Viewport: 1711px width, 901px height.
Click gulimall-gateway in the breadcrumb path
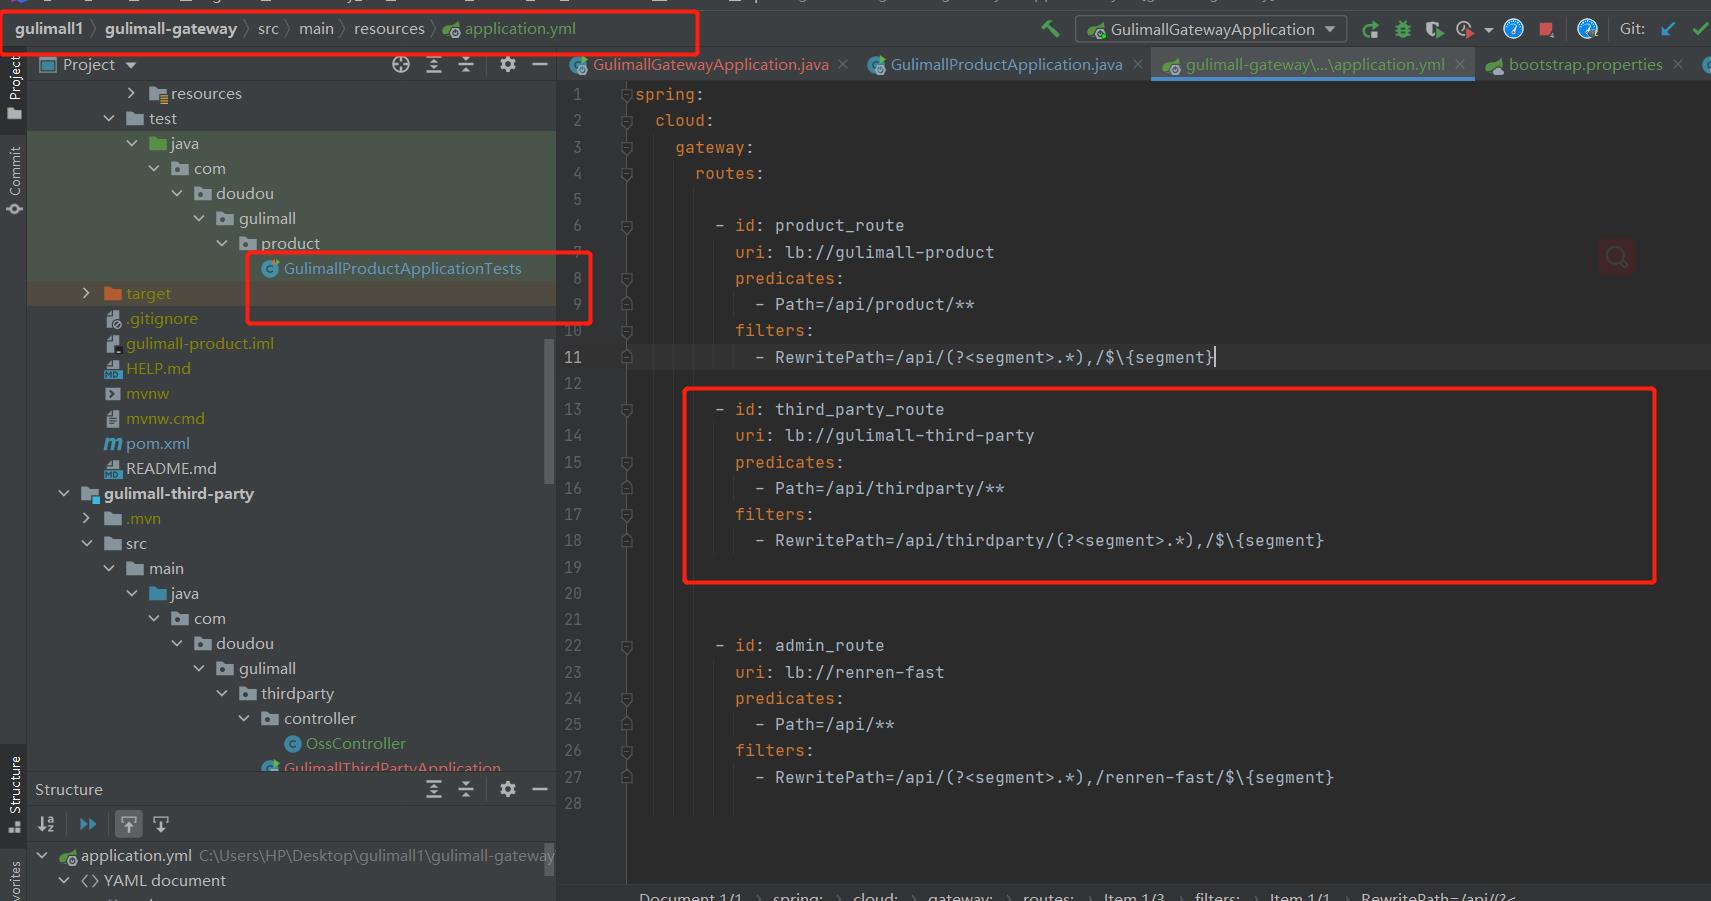click(171, 29)
